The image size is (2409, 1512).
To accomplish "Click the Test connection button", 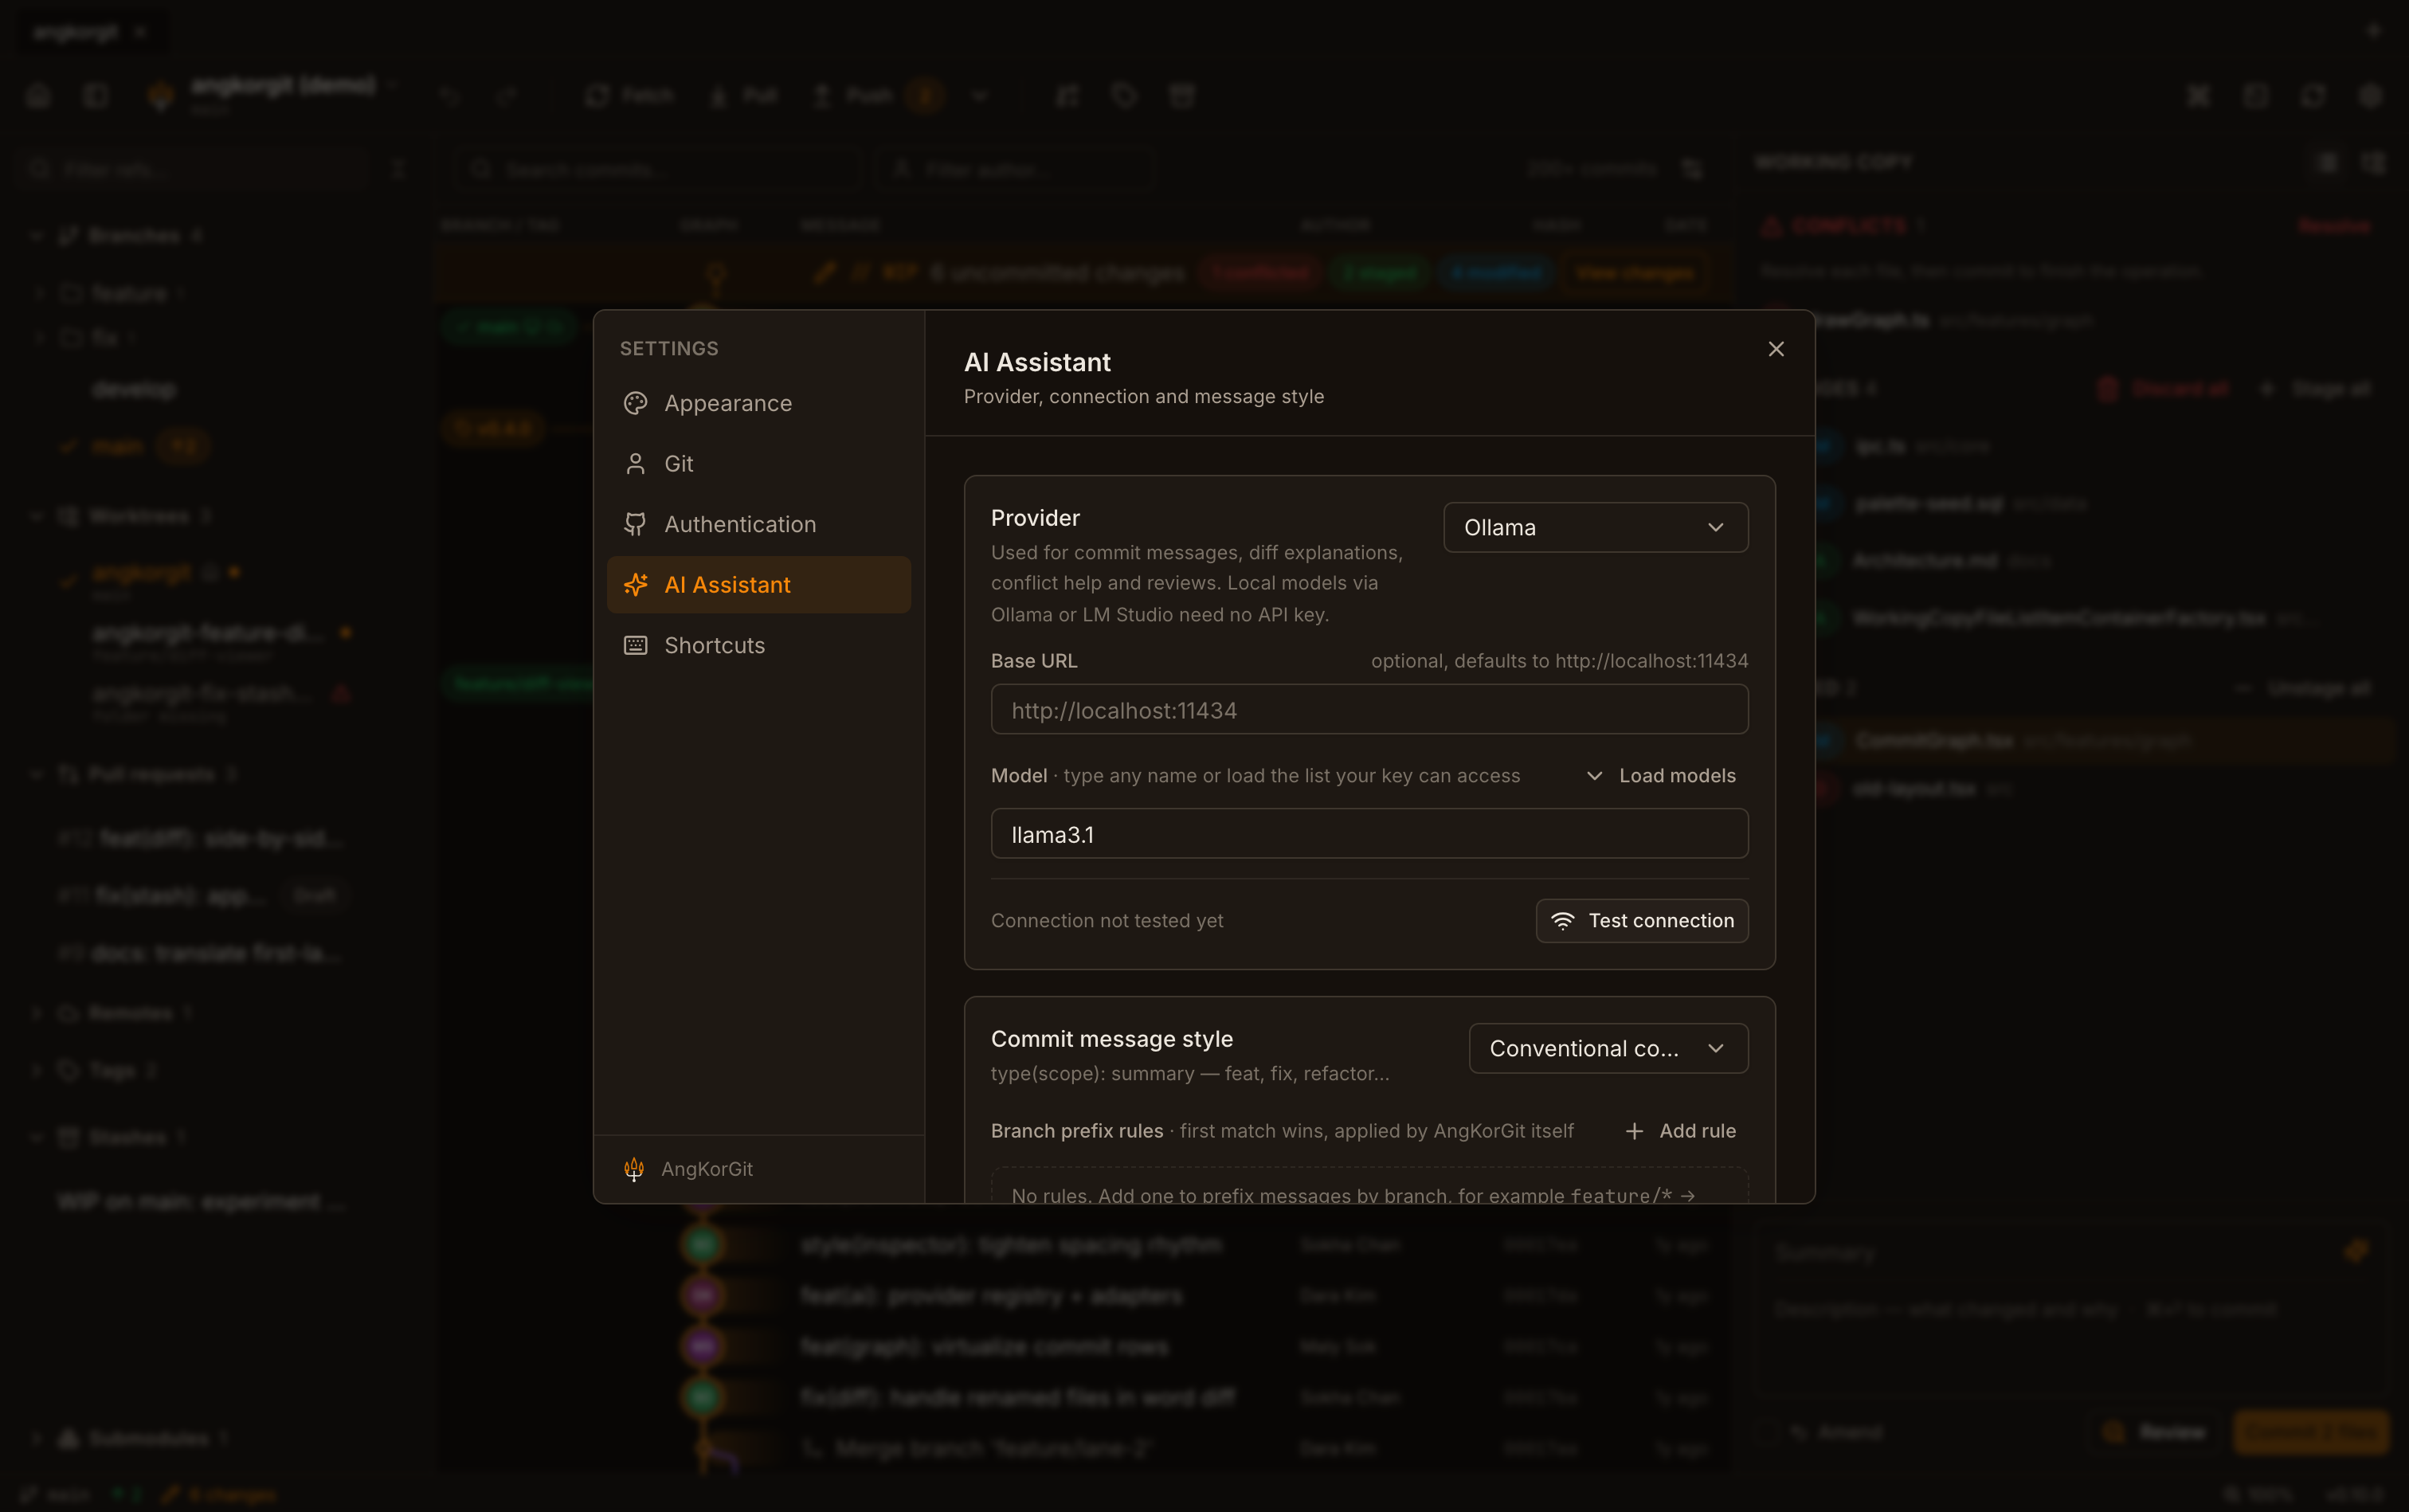I will pyautogui.click(x=1642, y=921).
